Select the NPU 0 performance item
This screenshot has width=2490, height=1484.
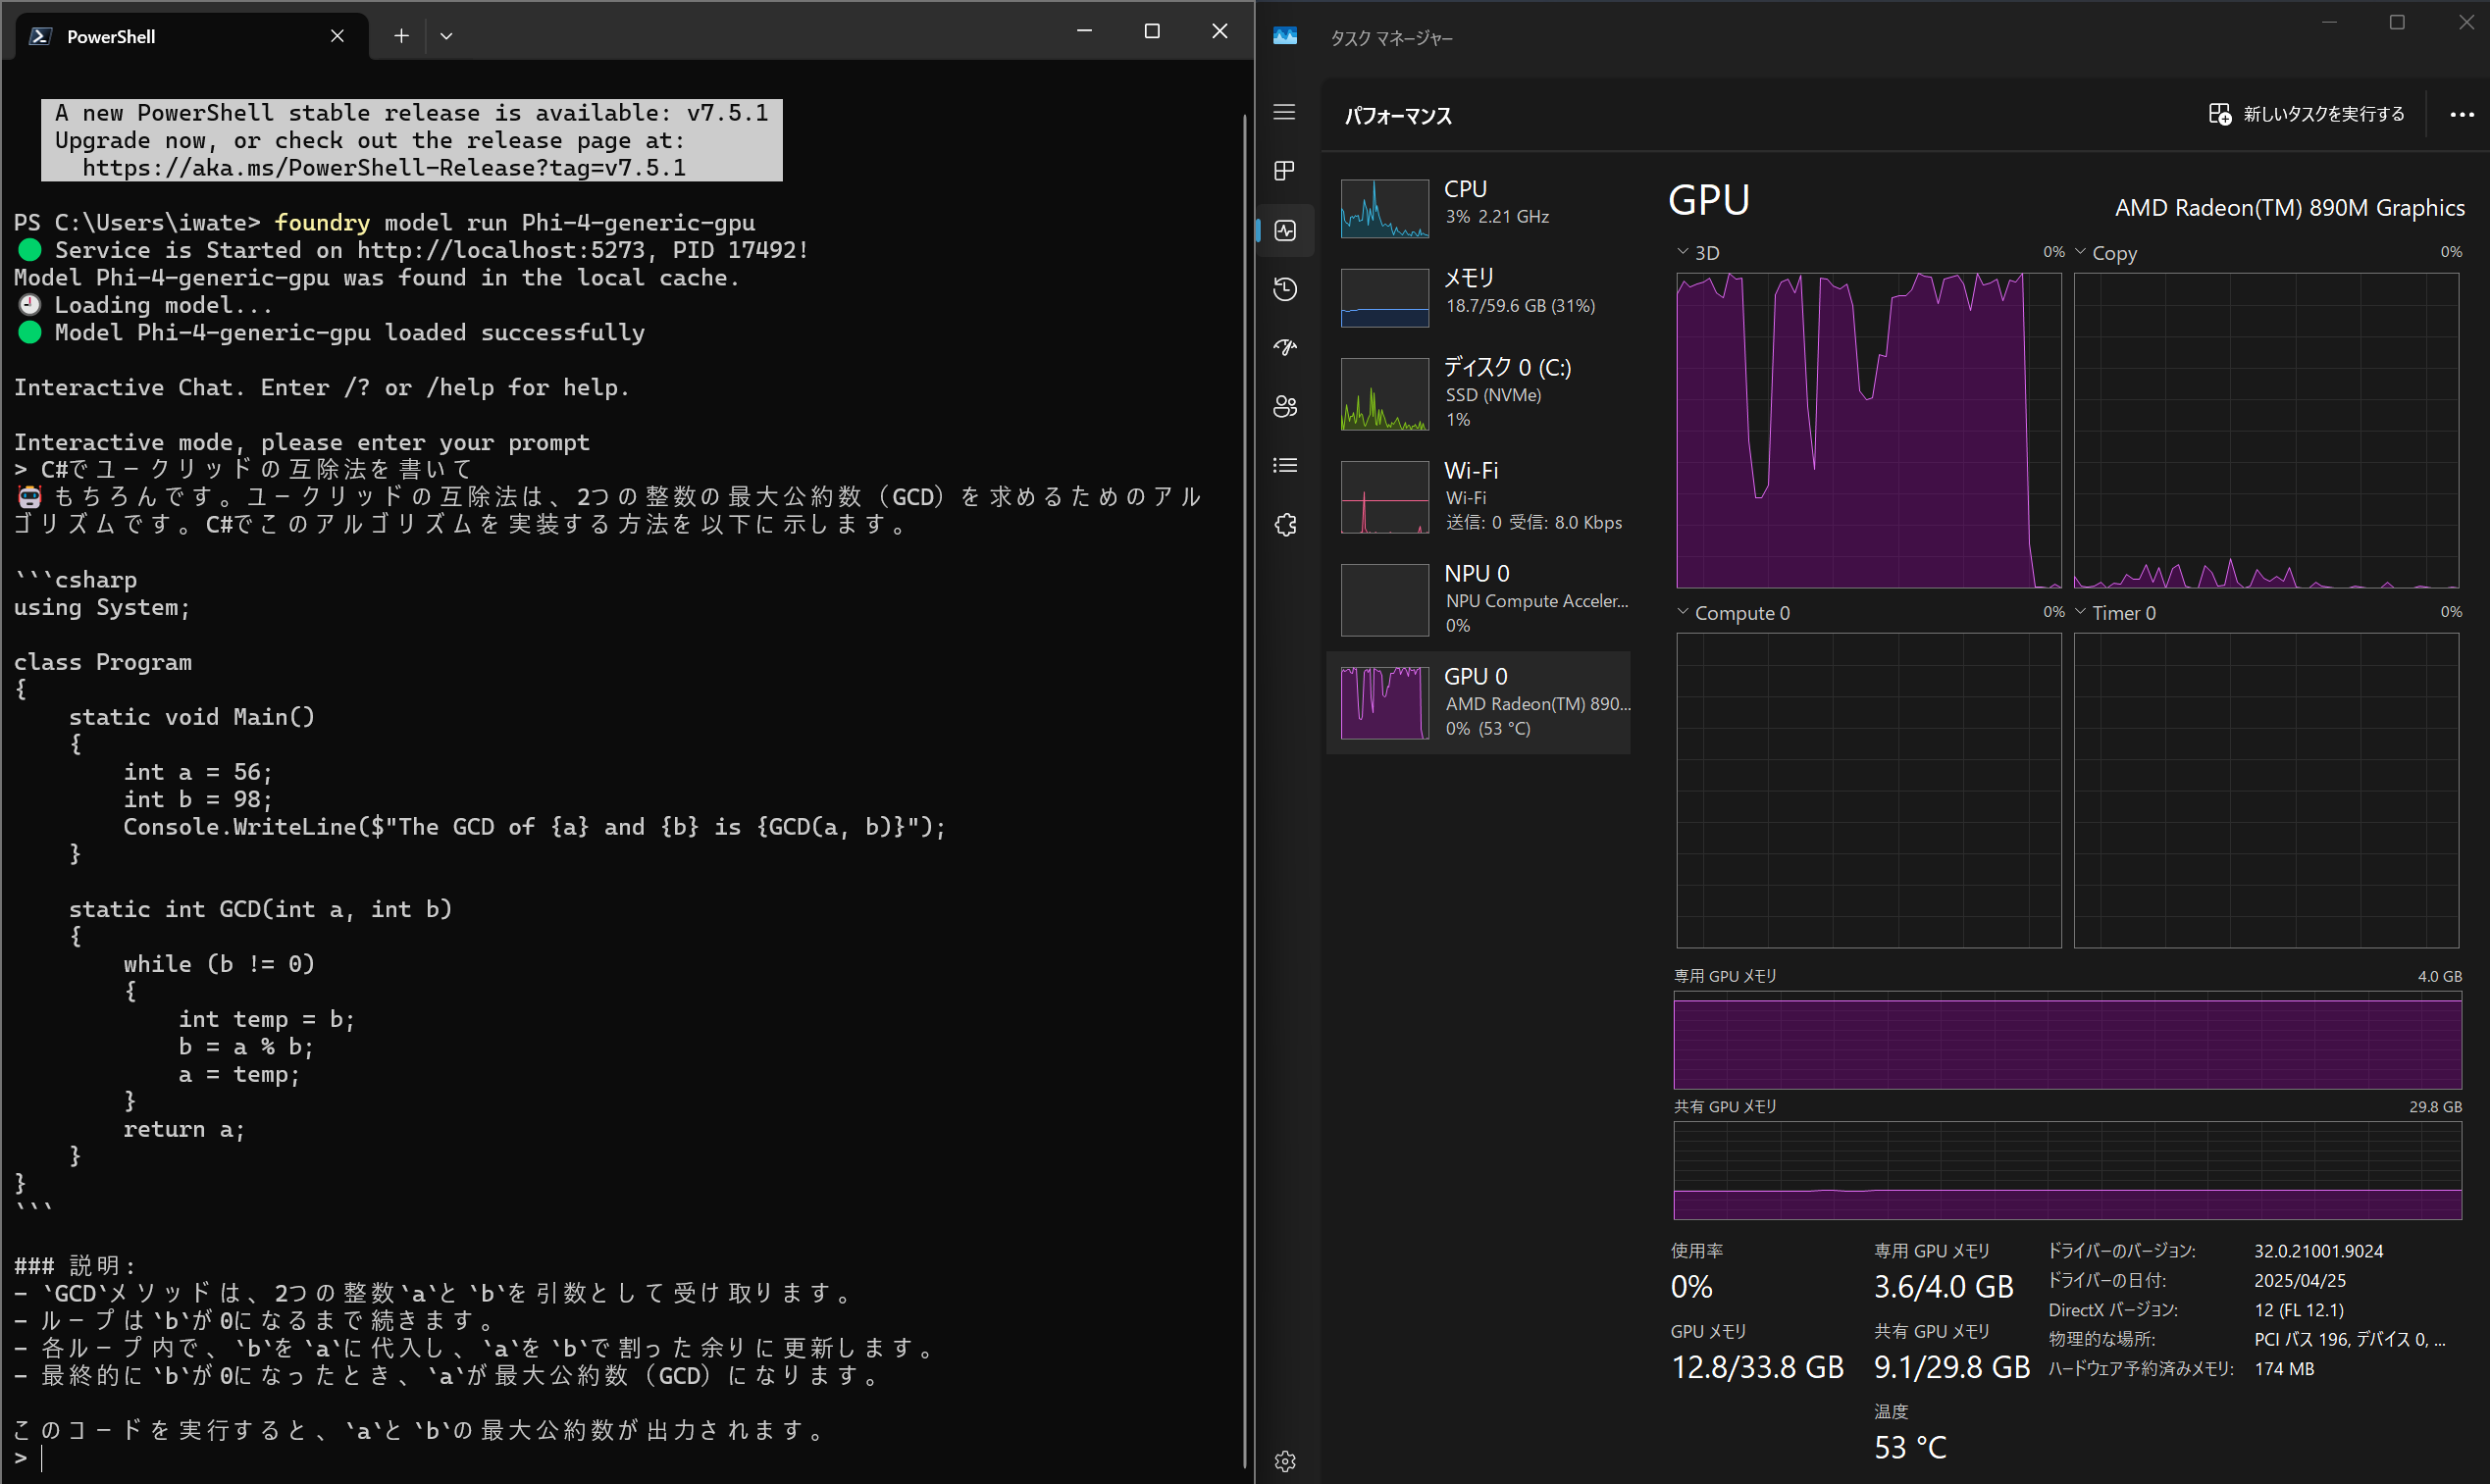1478,599
